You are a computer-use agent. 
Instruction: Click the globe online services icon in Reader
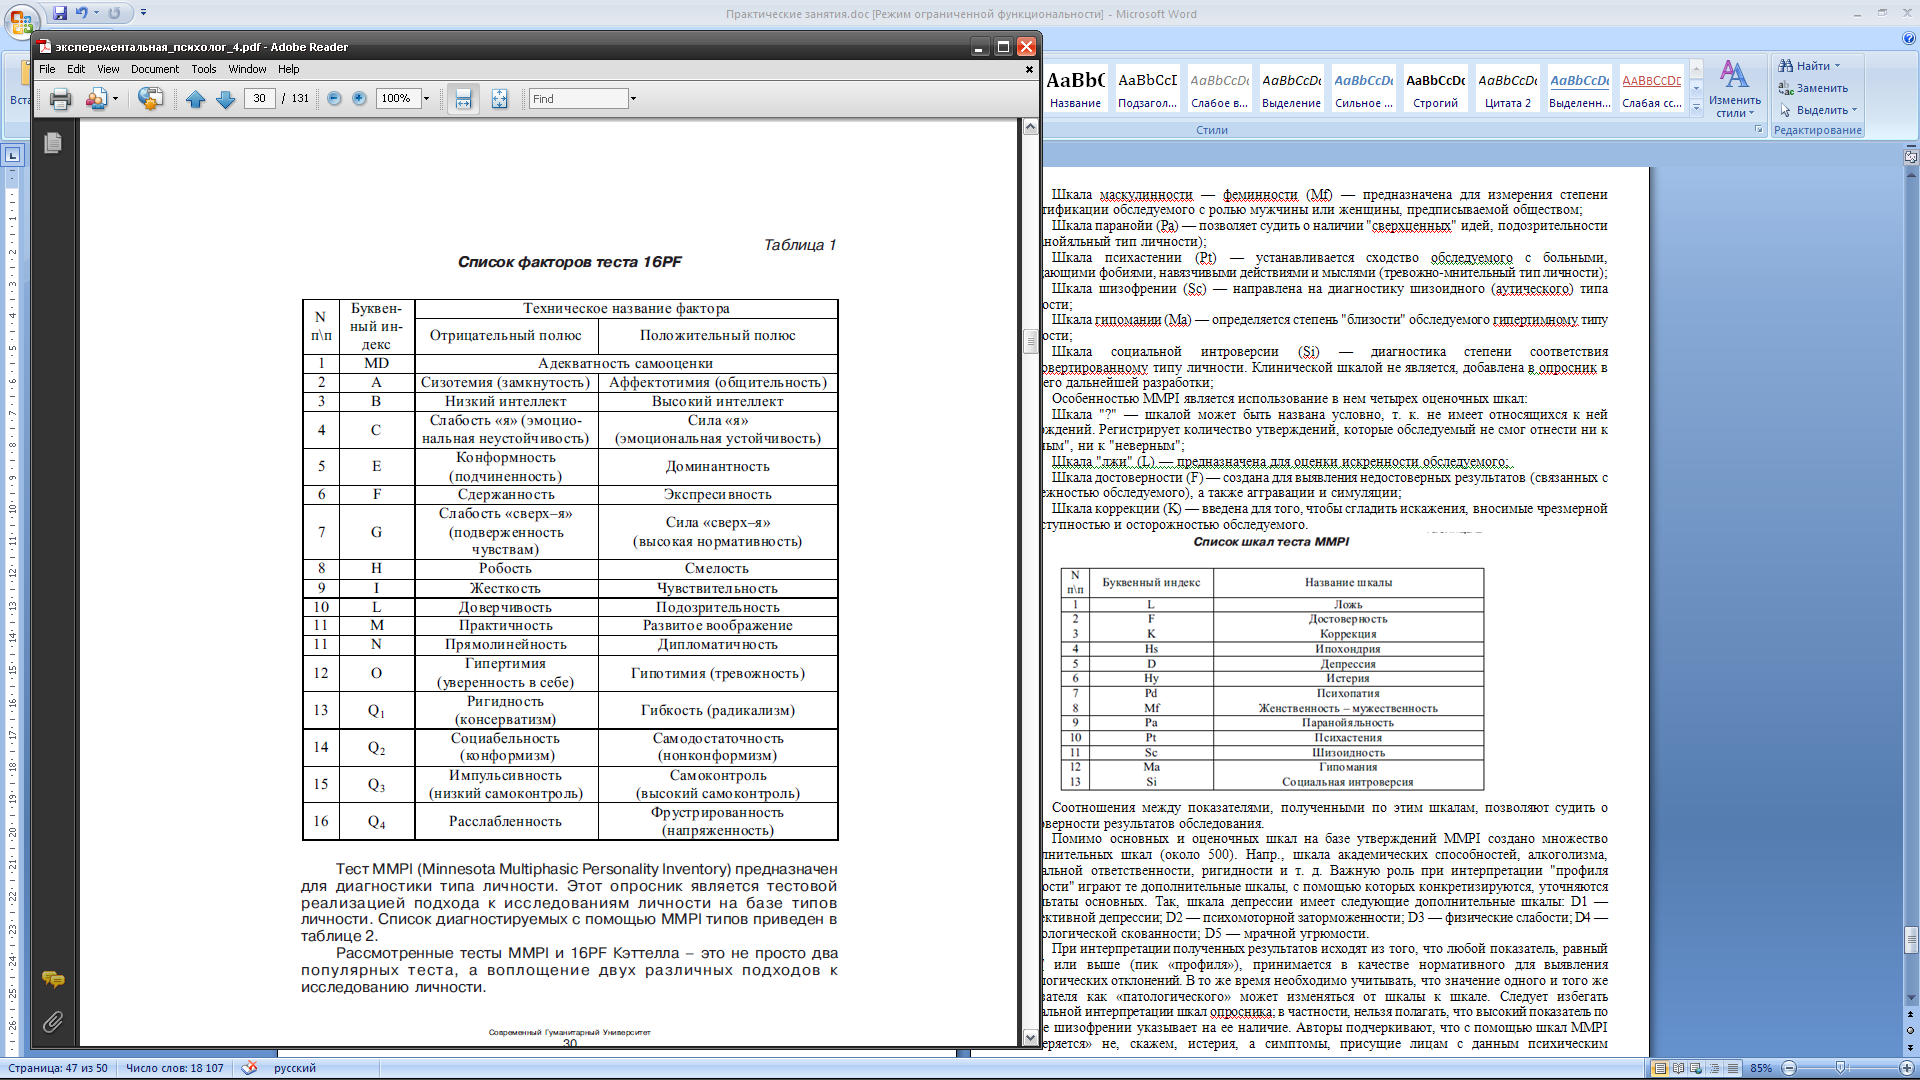(x=150, y=99)
